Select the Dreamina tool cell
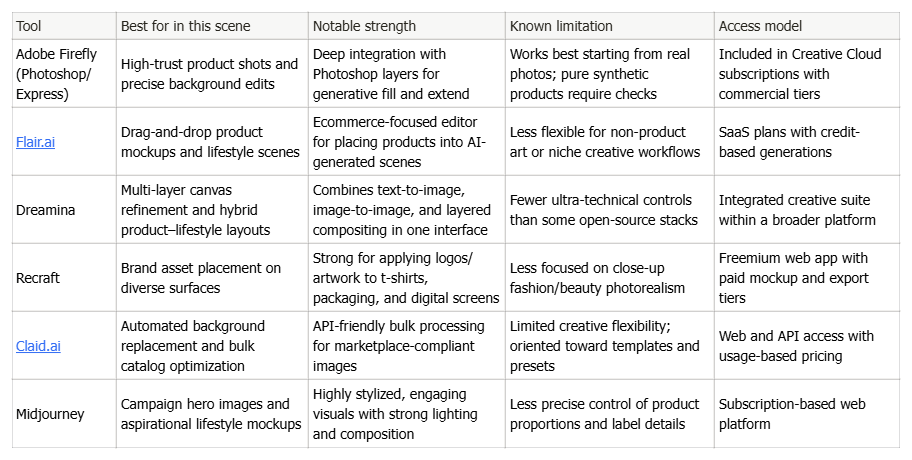Screen dimensions: 912x460 pyautogui.click(x=64, y=210)
